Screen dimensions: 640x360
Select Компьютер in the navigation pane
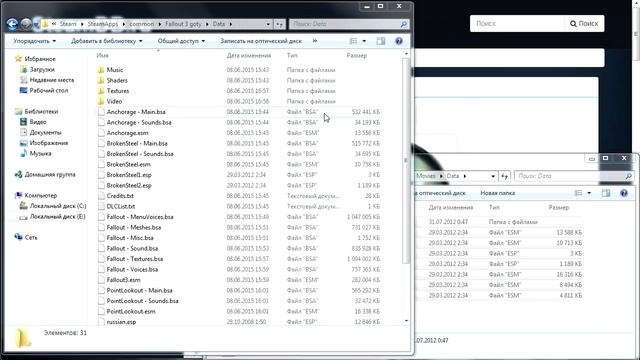click(40, 196)
